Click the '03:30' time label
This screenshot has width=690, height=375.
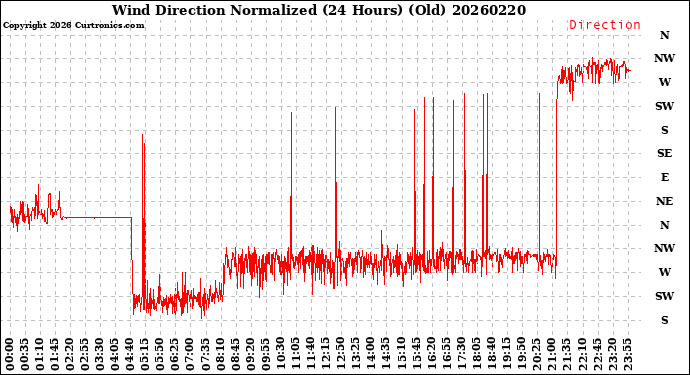coord(100,355)
